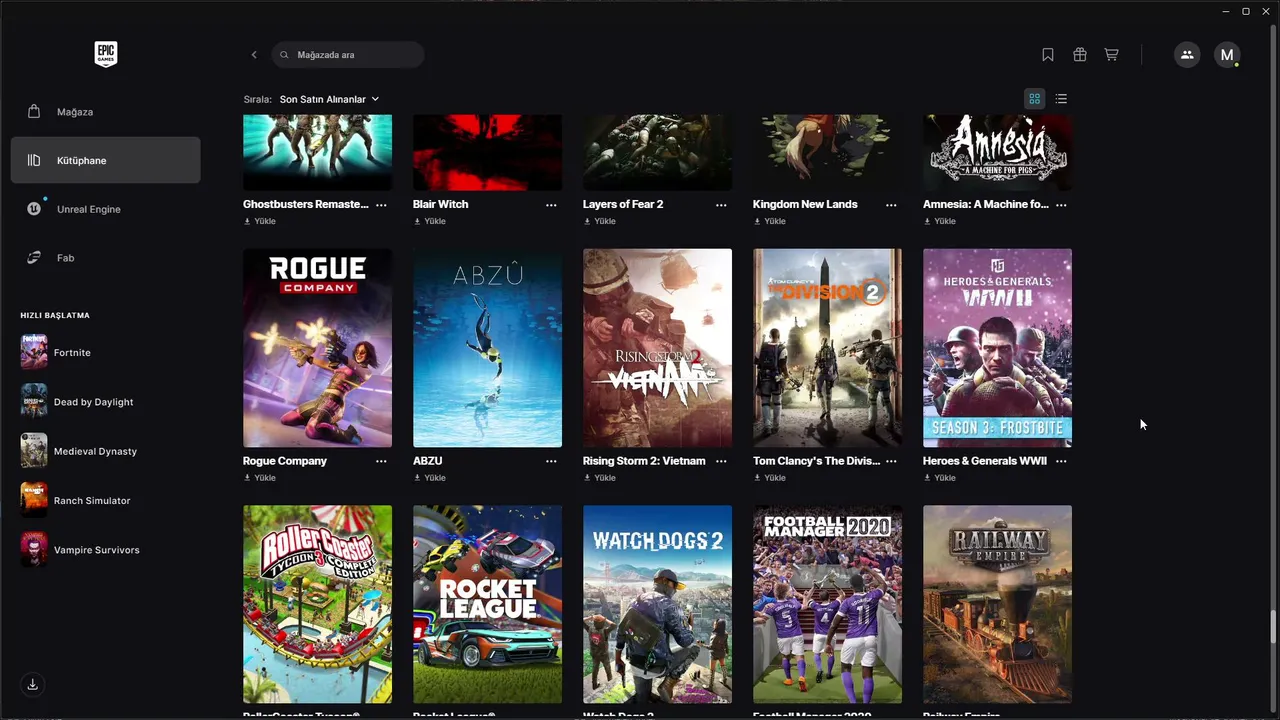Open more options for Rogue Company
This screenshot has width=1280, height=720.
coord(381,461)
